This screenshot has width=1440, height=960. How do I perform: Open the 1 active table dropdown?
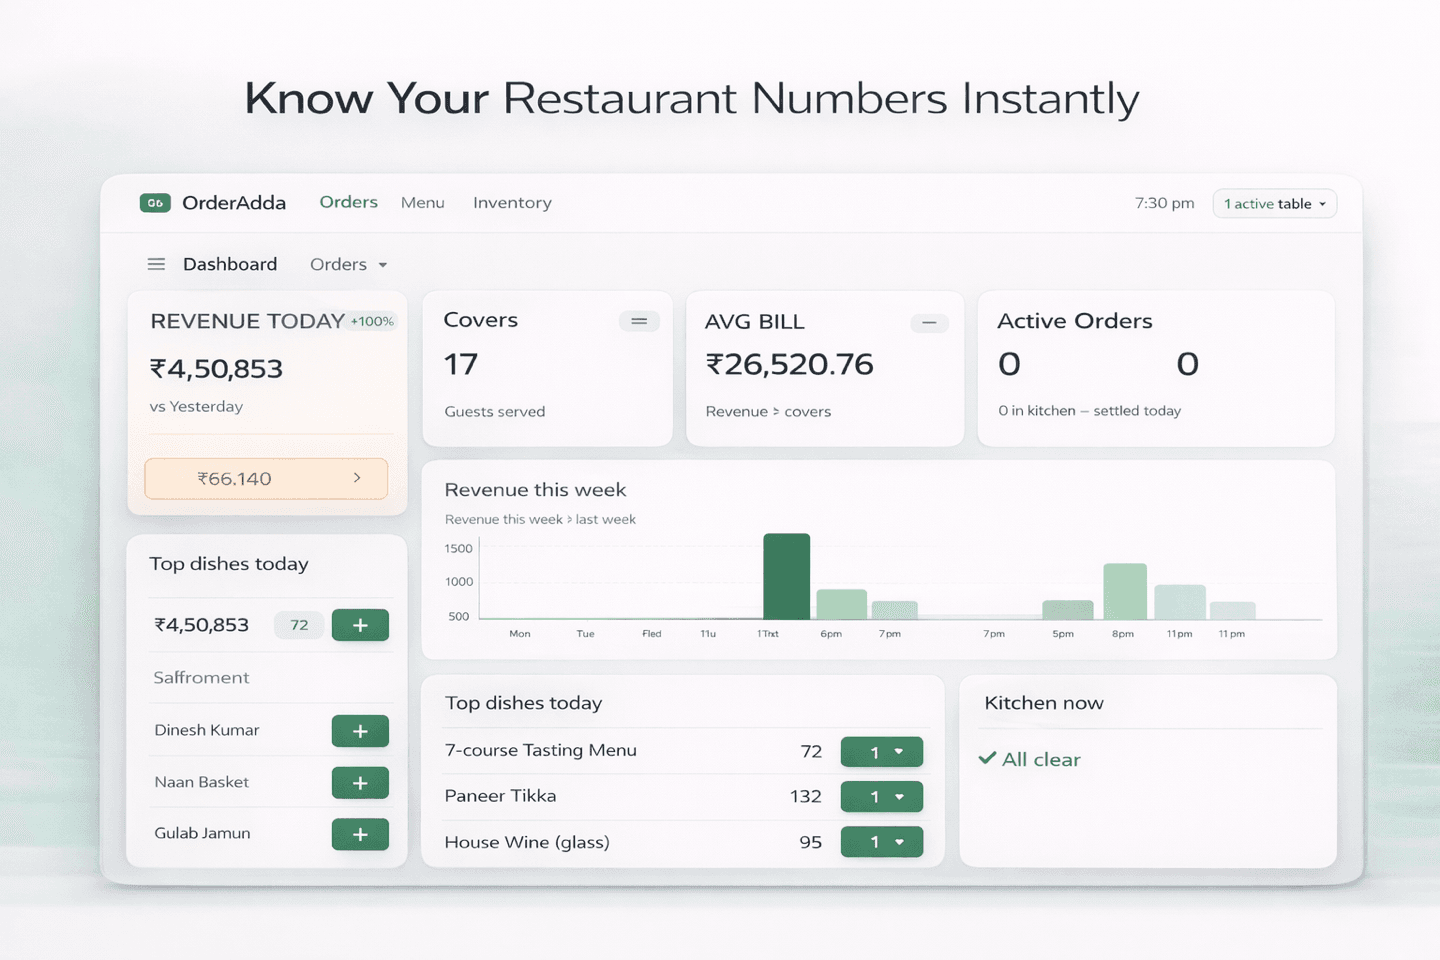tap(1274, 203)
